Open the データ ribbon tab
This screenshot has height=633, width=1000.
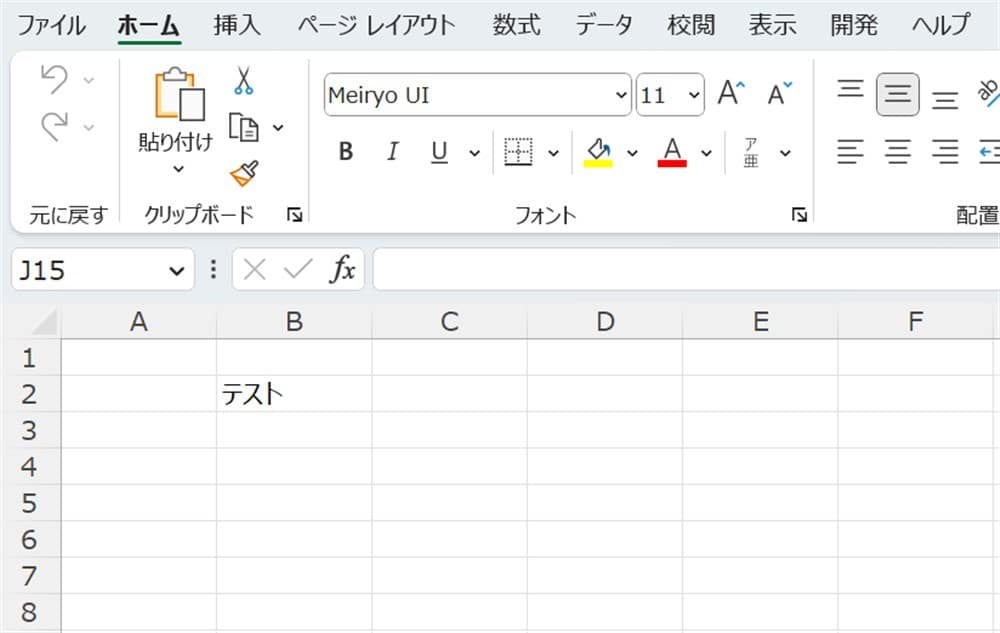603,25
